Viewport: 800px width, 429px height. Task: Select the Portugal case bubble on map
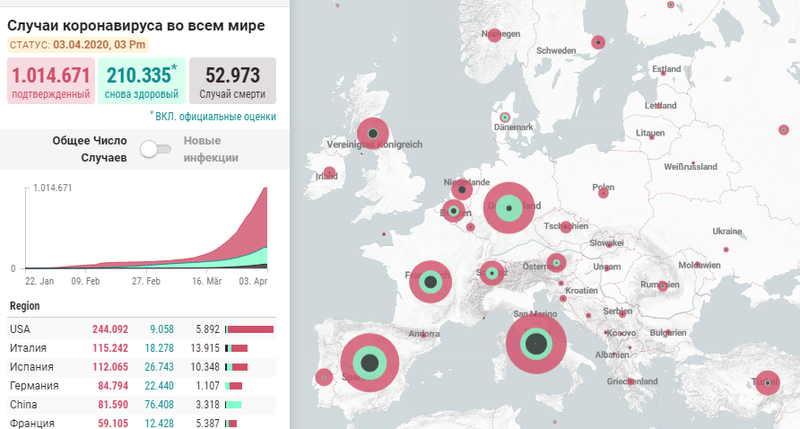pyautogui.click(x=323, y=378)
